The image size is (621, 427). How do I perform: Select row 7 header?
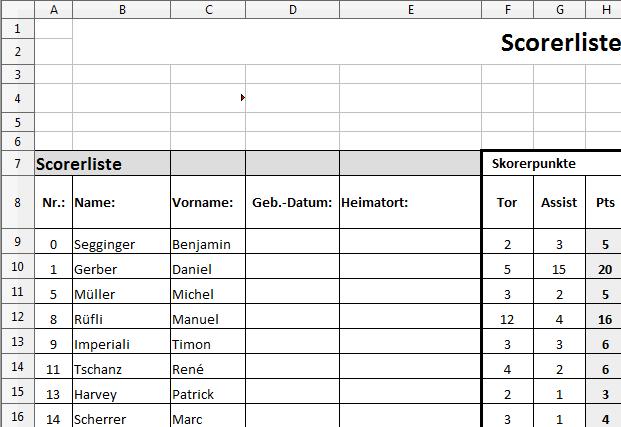(x=17, y=163)
